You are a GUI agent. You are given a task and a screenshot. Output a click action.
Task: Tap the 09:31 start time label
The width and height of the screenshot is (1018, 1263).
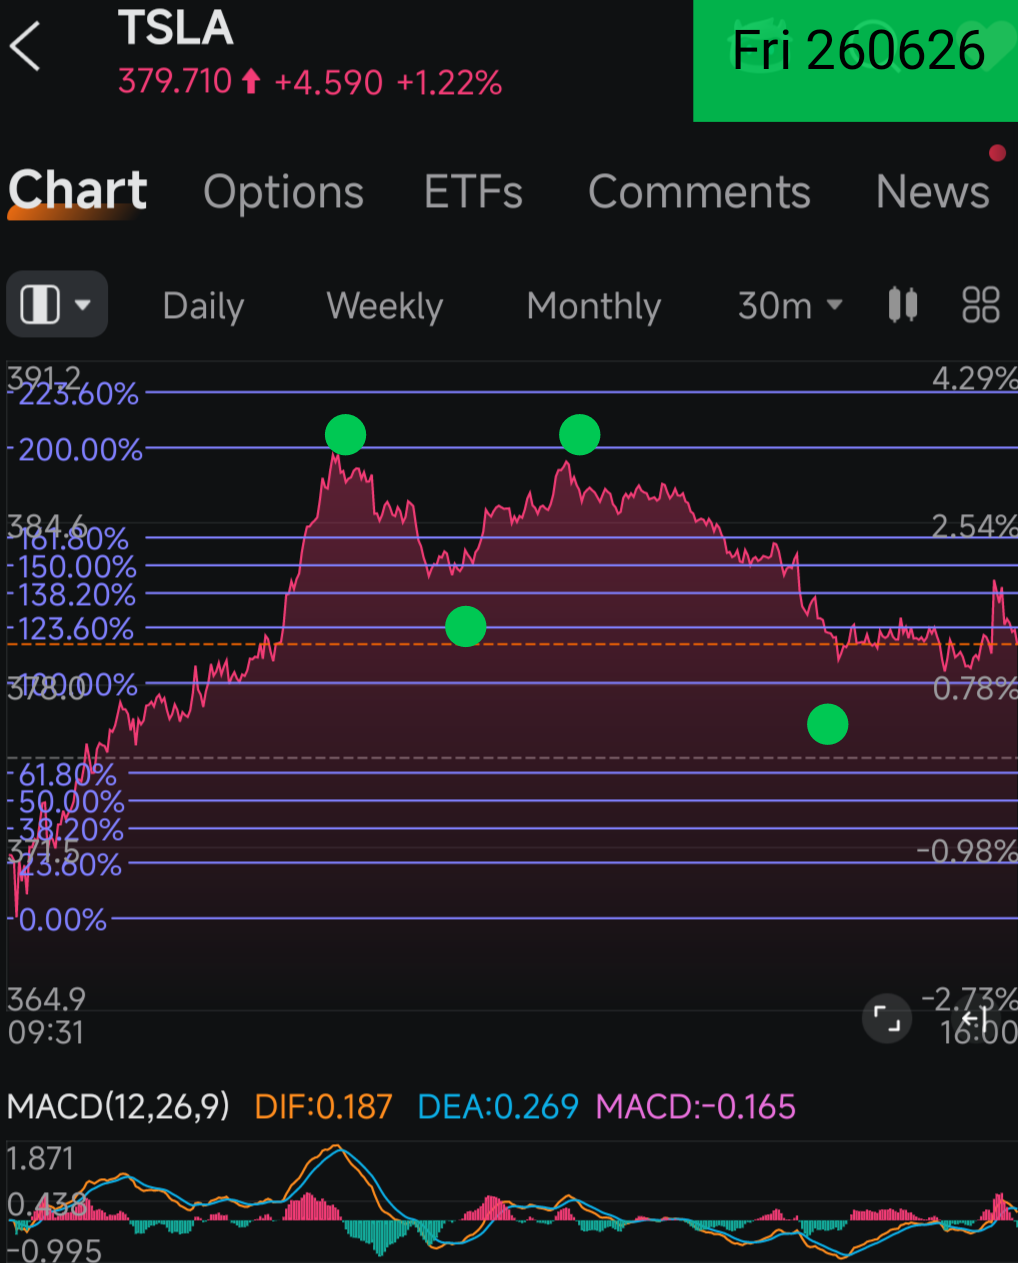pos(46,1032)
